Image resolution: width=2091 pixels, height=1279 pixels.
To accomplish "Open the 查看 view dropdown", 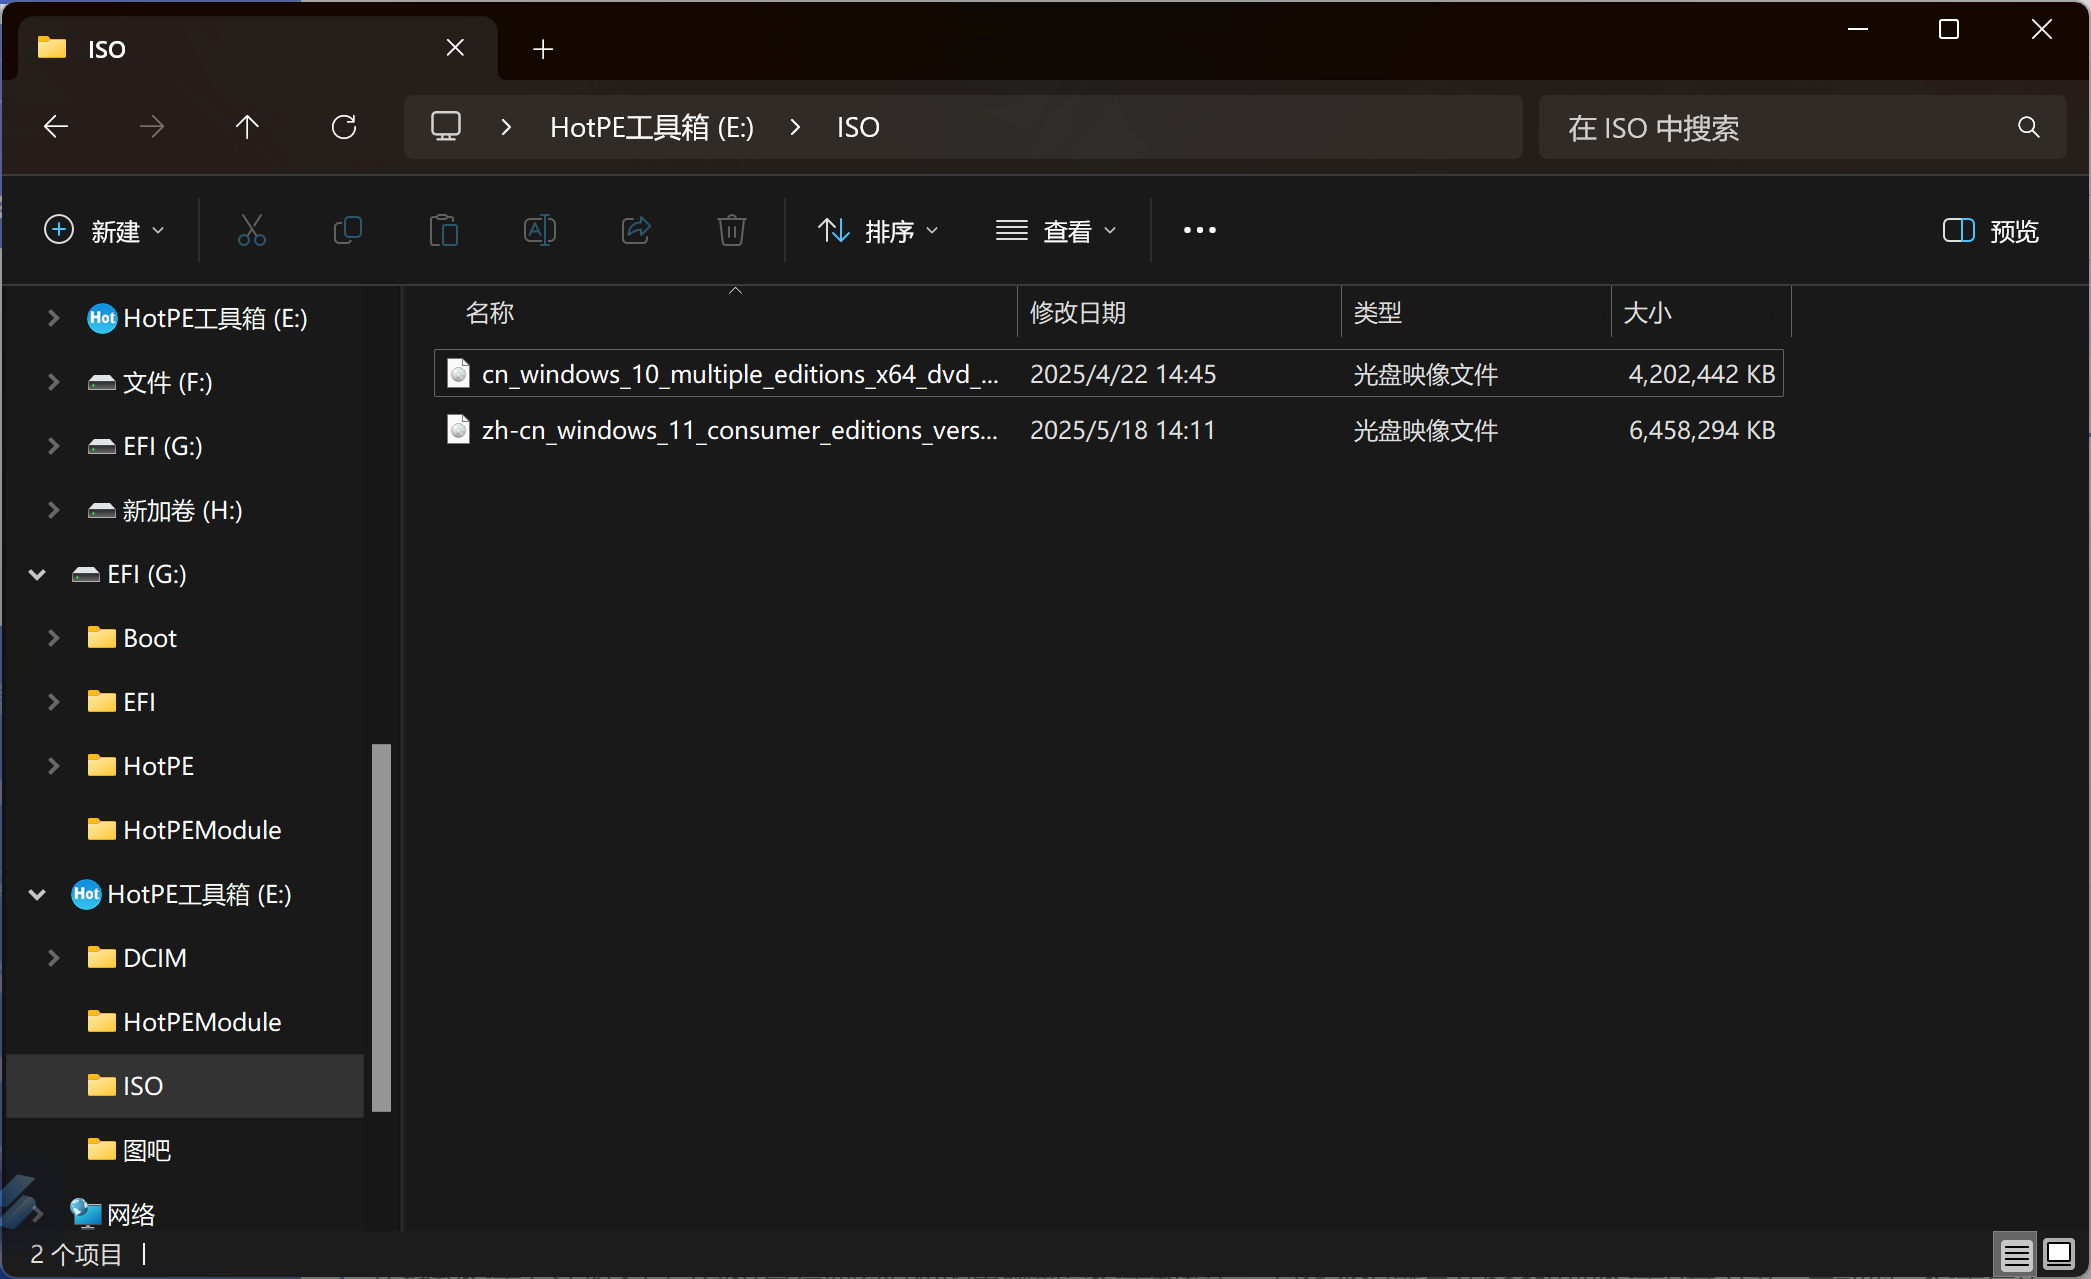I will point(1056,231).
